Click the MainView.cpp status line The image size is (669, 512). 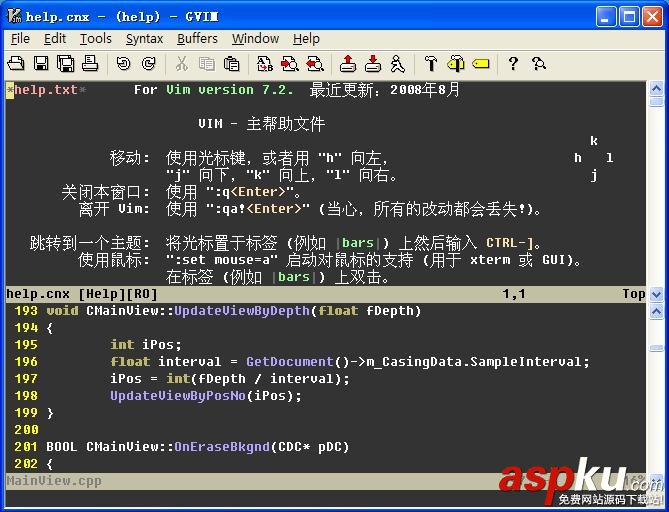[325, 481]
